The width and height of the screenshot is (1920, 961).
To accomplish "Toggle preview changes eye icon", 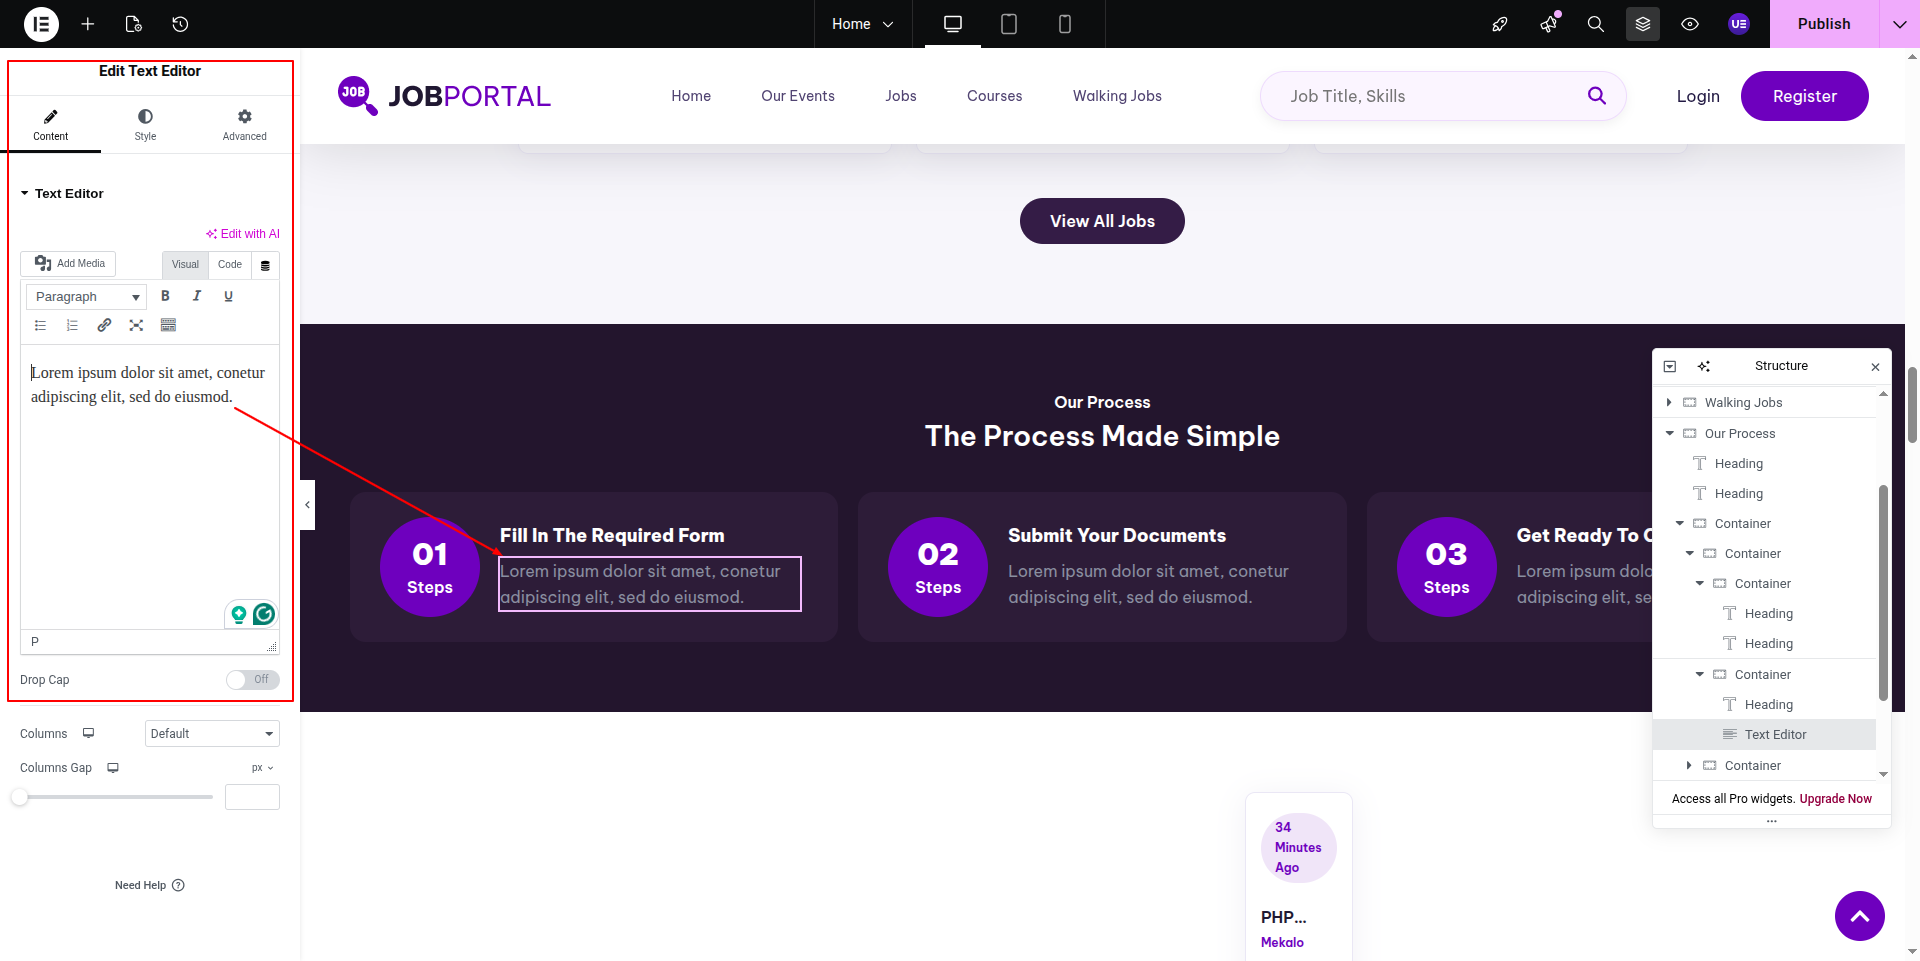I will coord(1690,24).
